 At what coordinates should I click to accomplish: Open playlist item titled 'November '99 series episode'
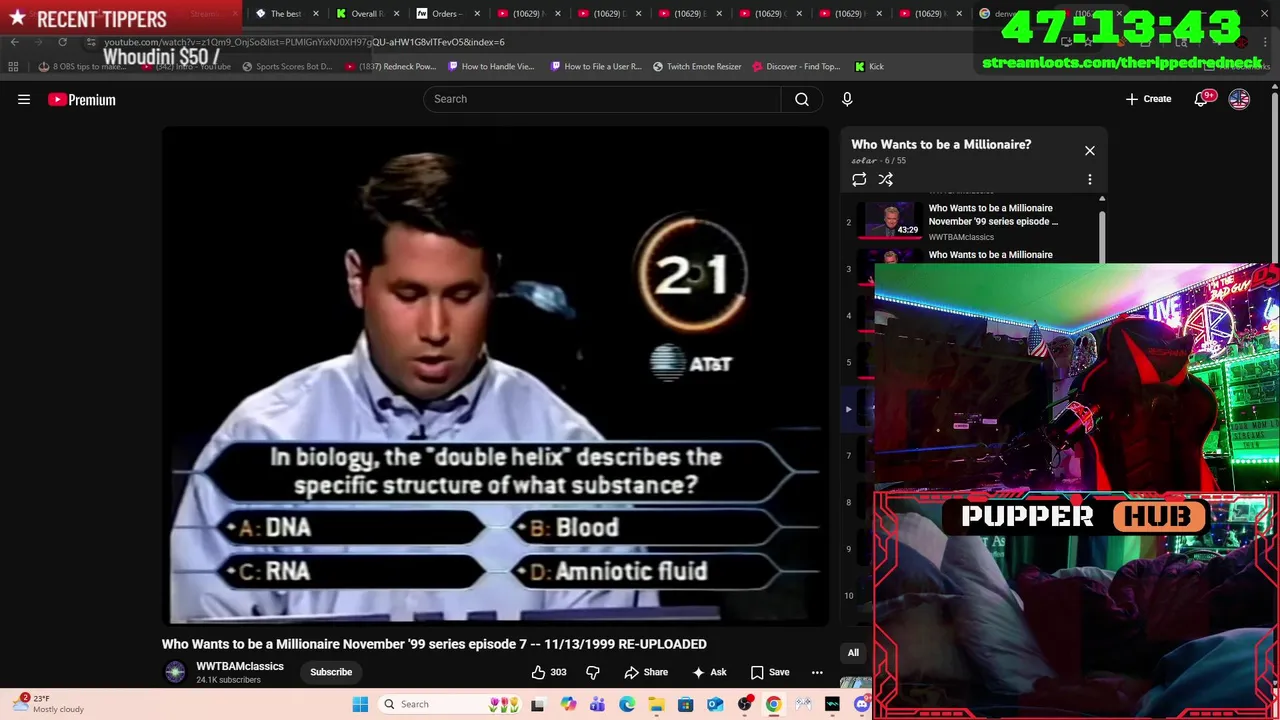click(x=993, y=215)
